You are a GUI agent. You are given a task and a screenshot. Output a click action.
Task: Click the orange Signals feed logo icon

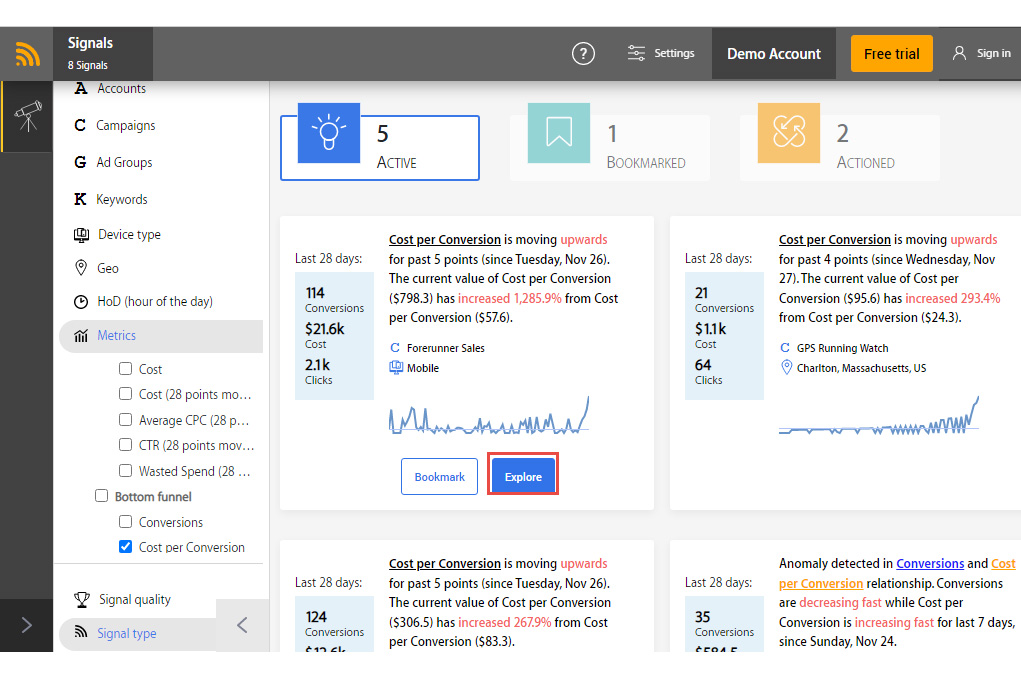(x=27, y=54)
